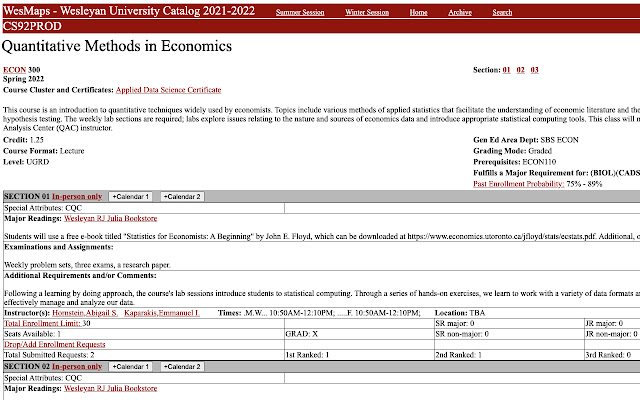Open Section 02 Wesleyan RJ Julia Bookstore link

click(111, 388)
